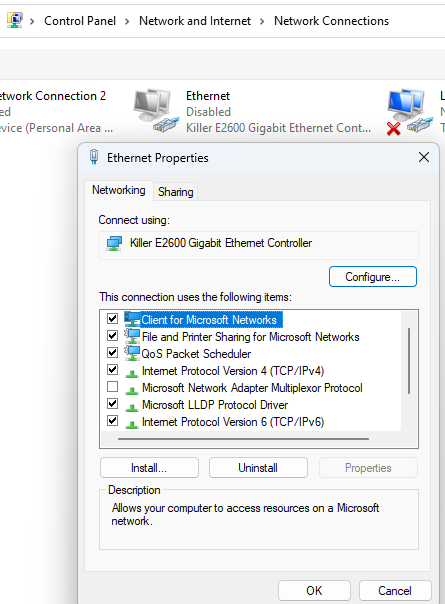Select the Client for Microsoft Networks icon
The image size is (445, 604).
click(x=132, y=319)
